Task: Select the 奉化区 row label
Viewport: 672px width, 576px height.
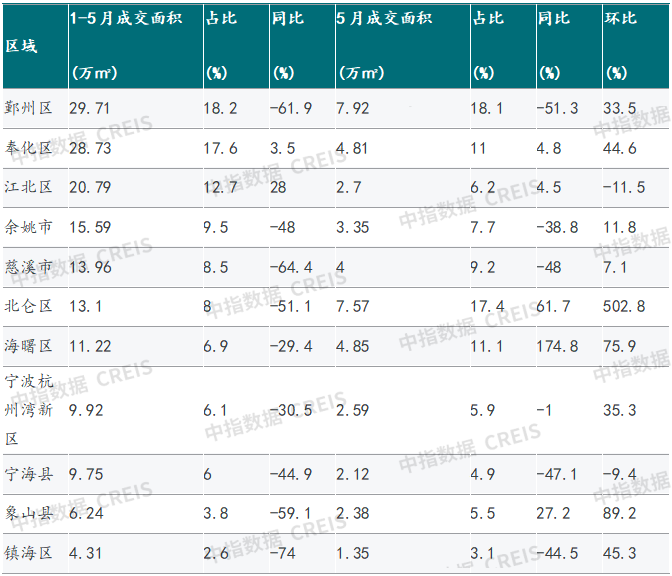Action: pyautogui.click(x=28, y=148)
